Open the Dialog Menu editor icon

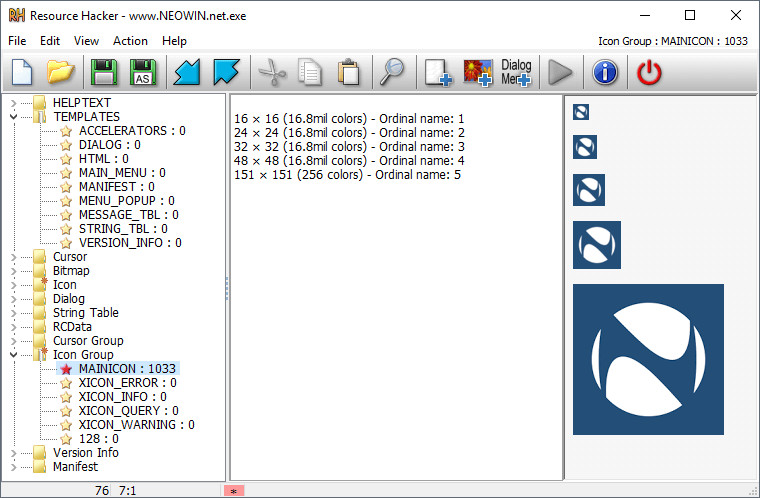516,73
